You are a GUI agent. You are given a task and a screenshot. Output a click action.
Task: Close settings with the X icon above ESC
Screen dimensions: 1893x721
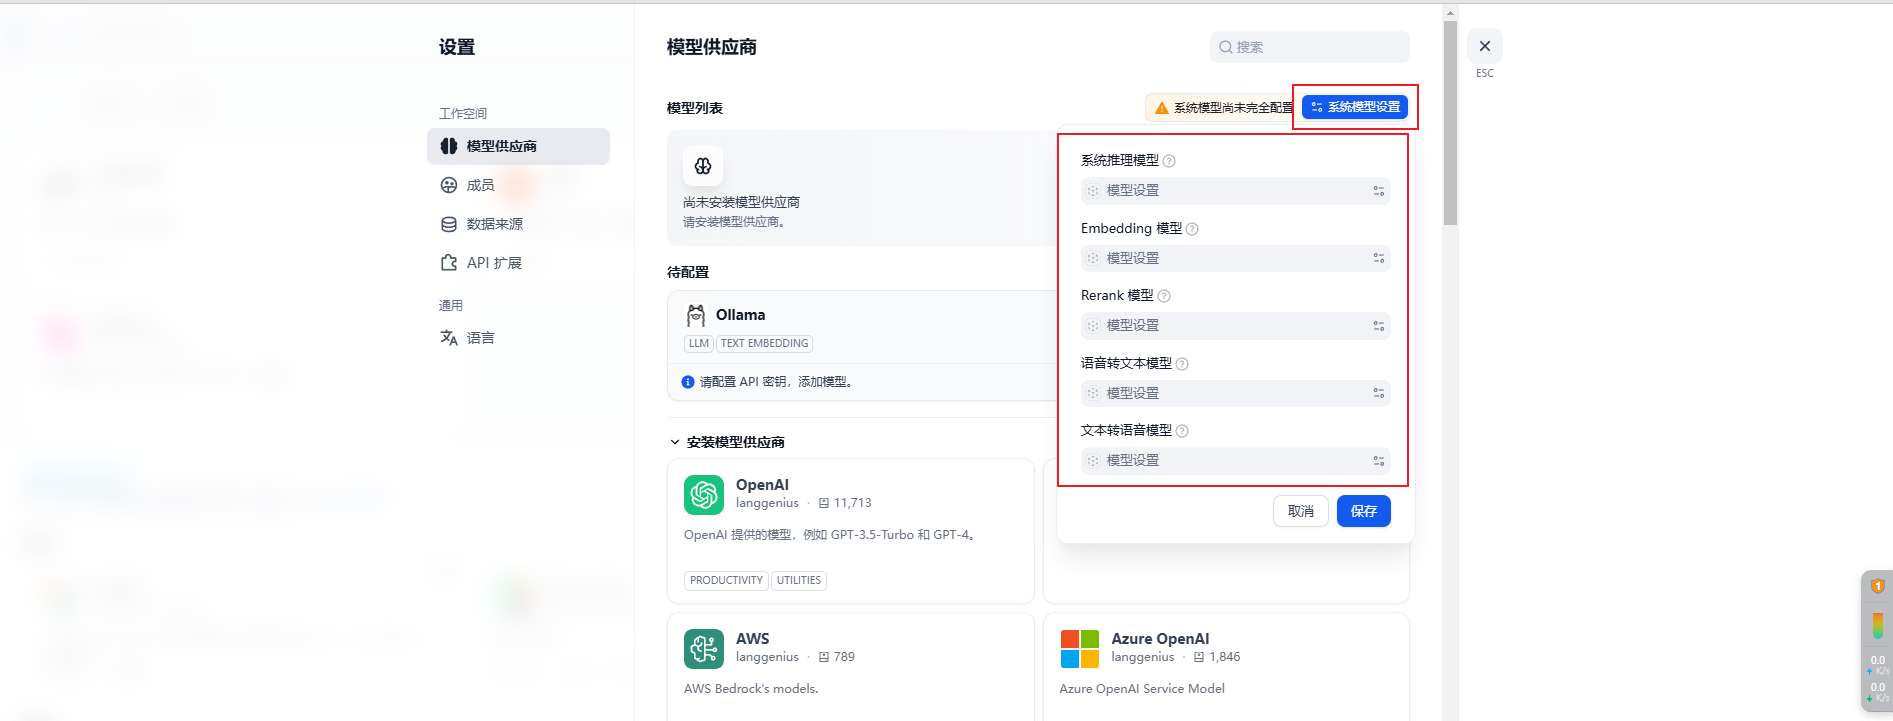(1485, 46)
